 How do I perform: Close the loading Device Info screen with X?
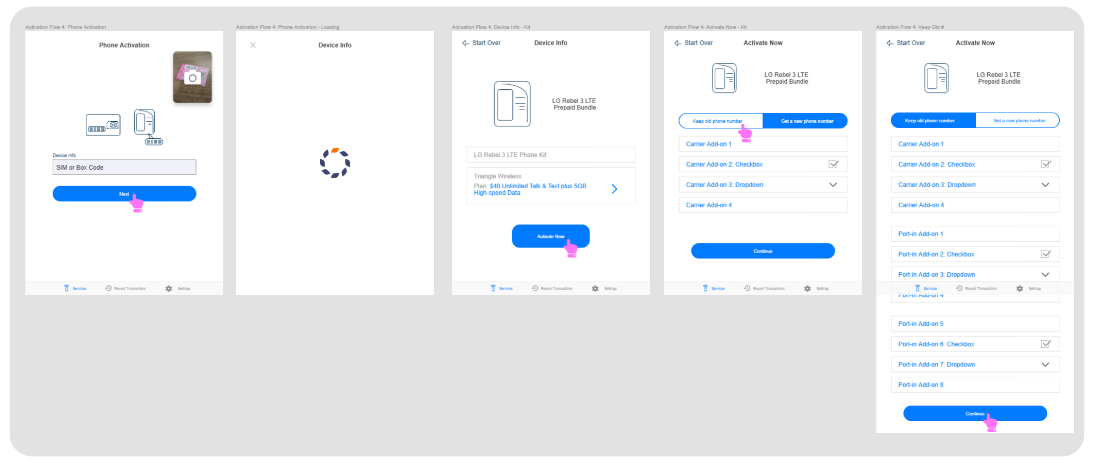point(253,44)
